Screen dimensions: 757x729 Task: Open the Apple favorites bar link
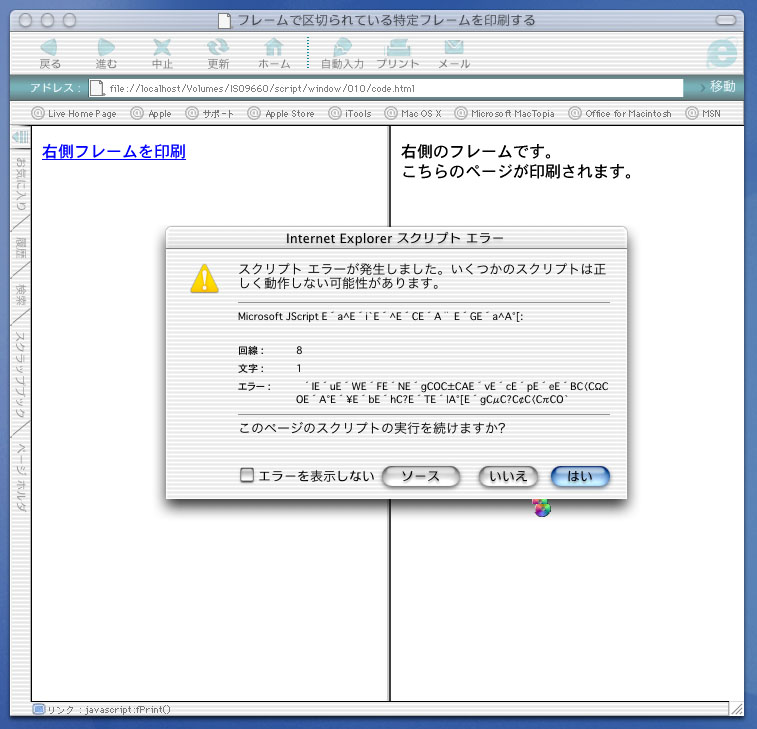151,113
